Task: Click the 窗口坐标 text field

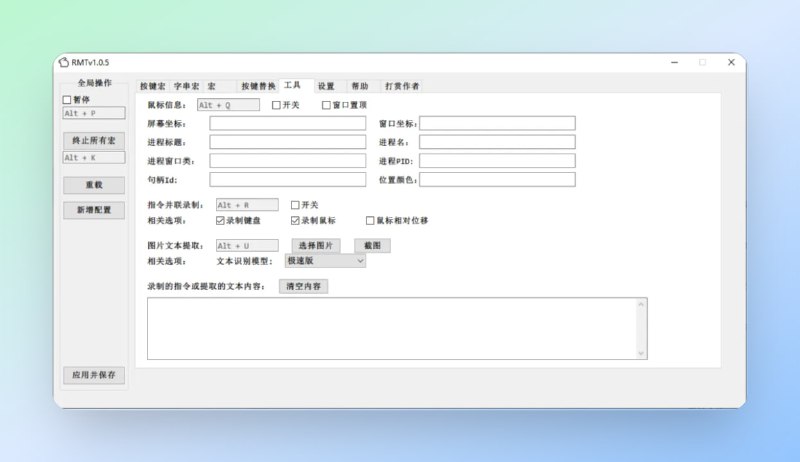Action: pyautogui.click(x=497, y=123)
